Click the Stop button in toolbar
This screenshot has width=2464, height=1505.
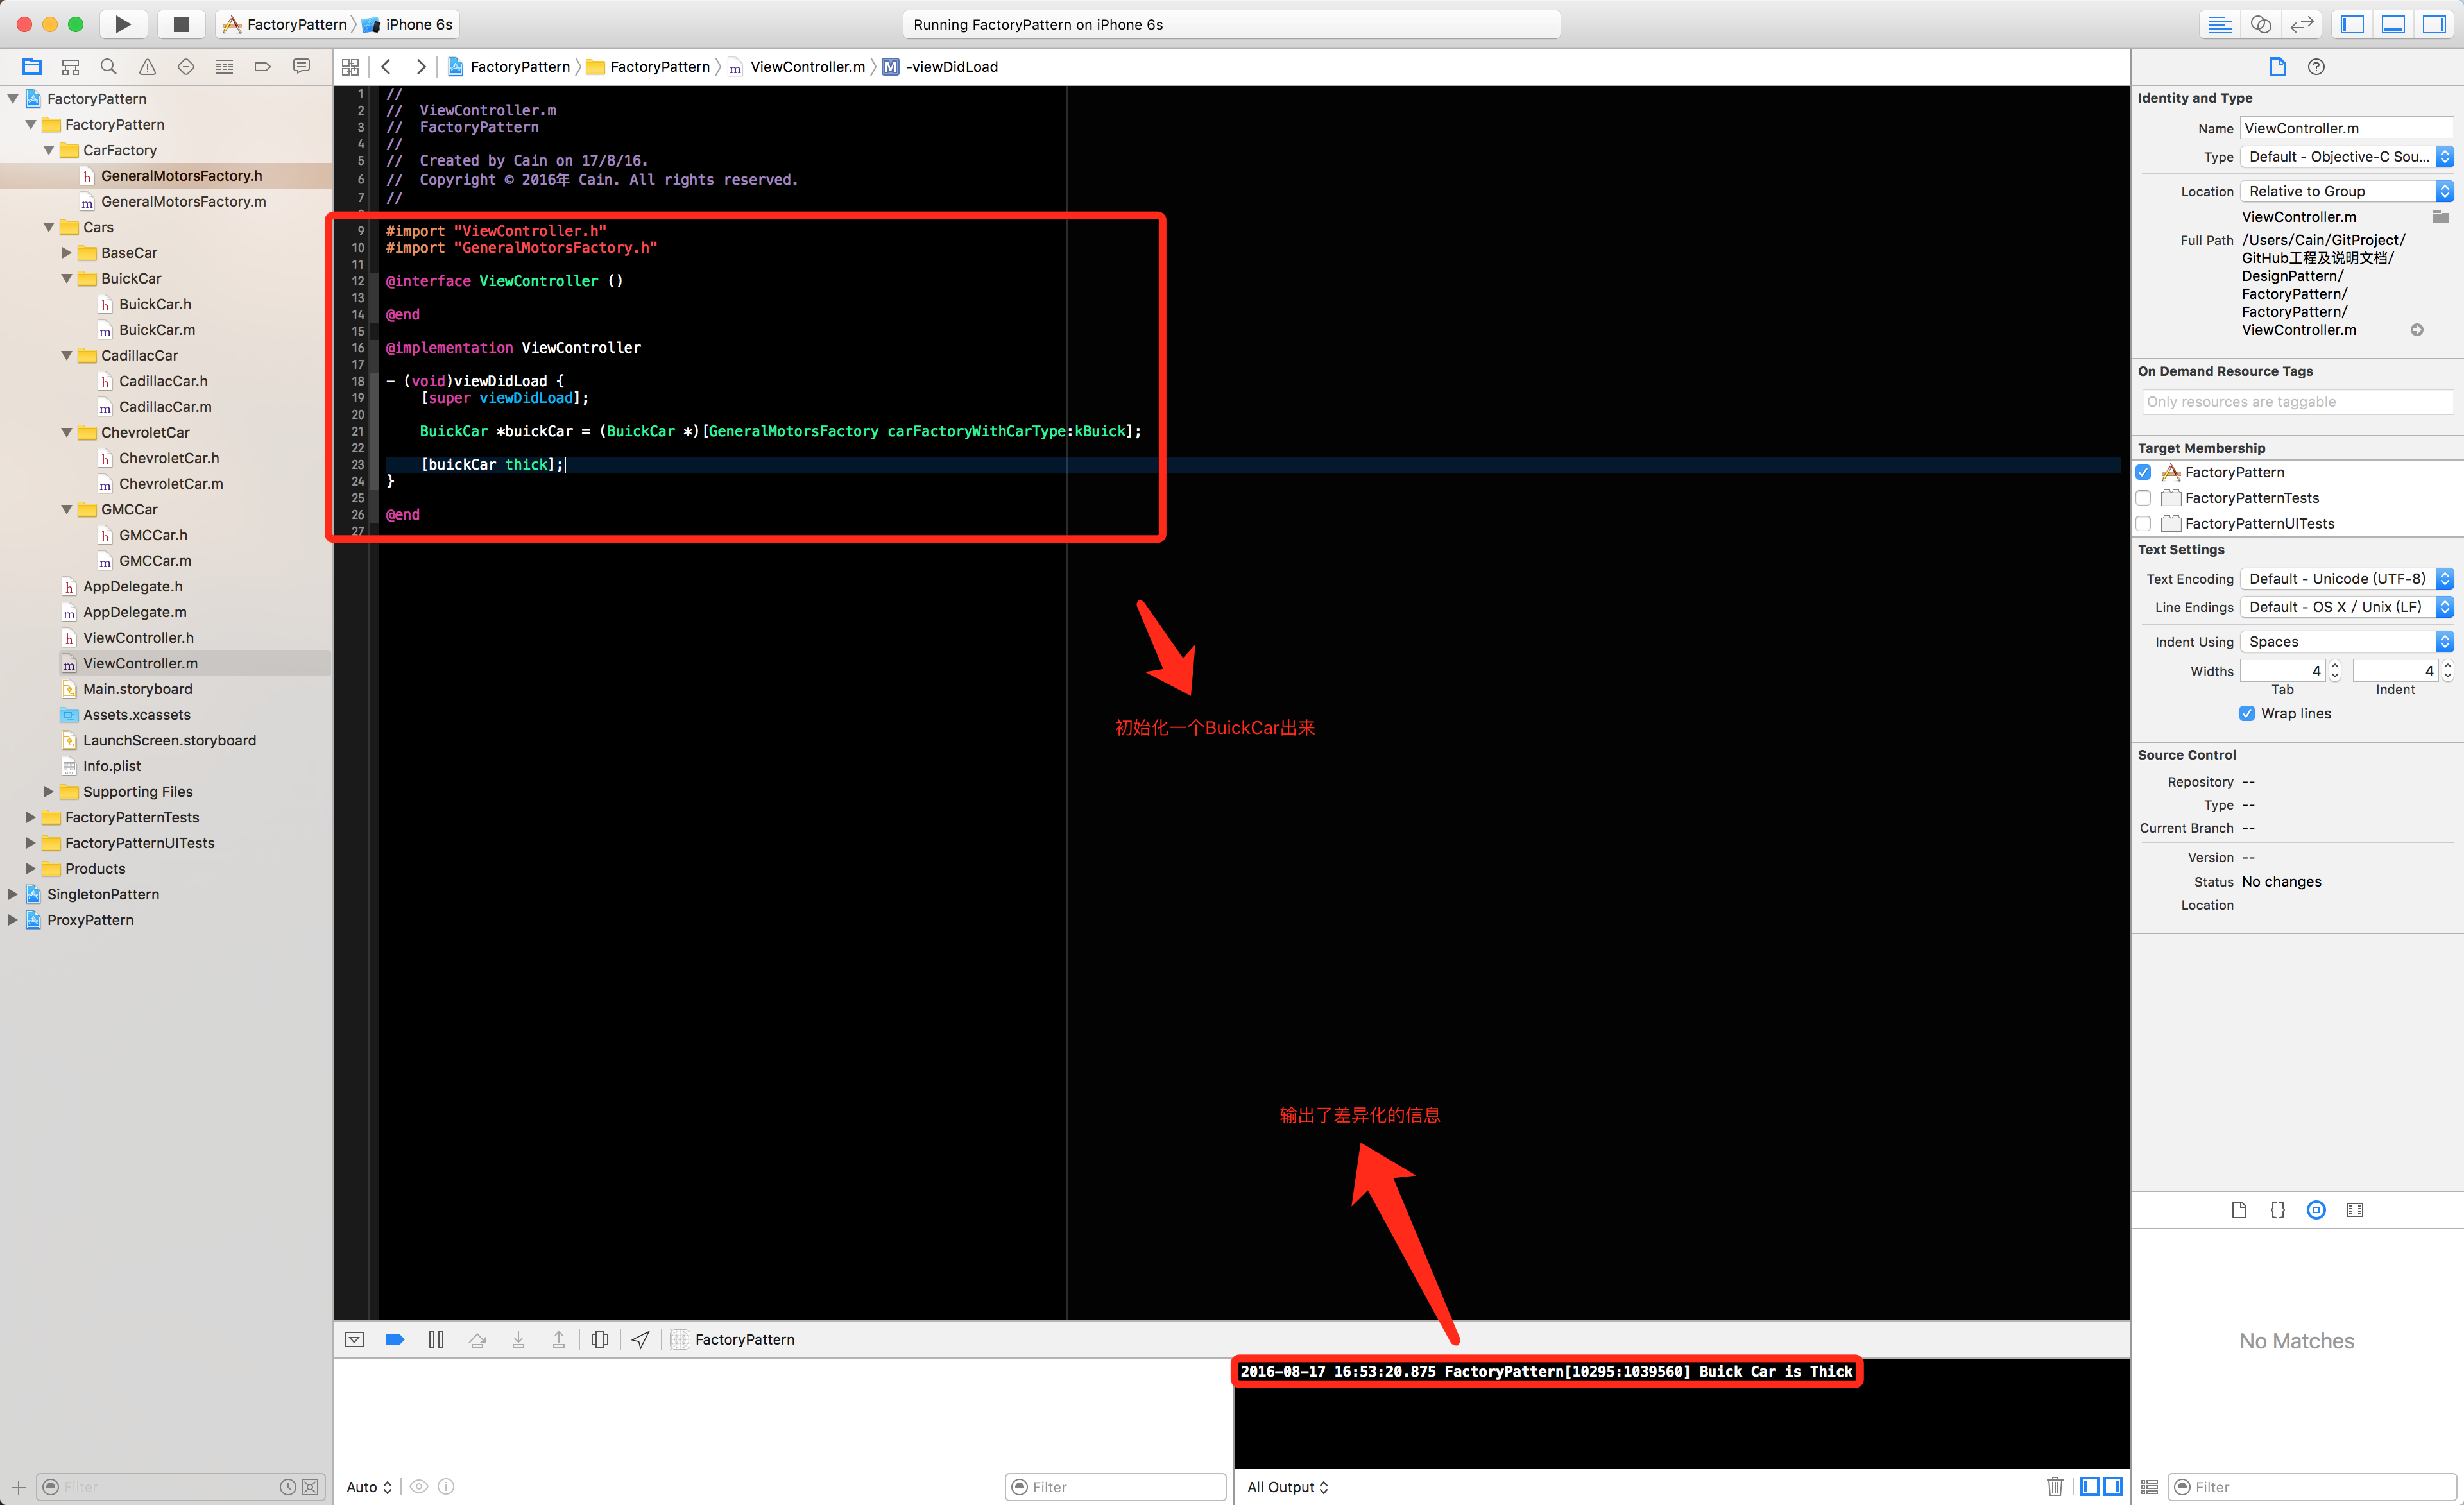point(181,24)
